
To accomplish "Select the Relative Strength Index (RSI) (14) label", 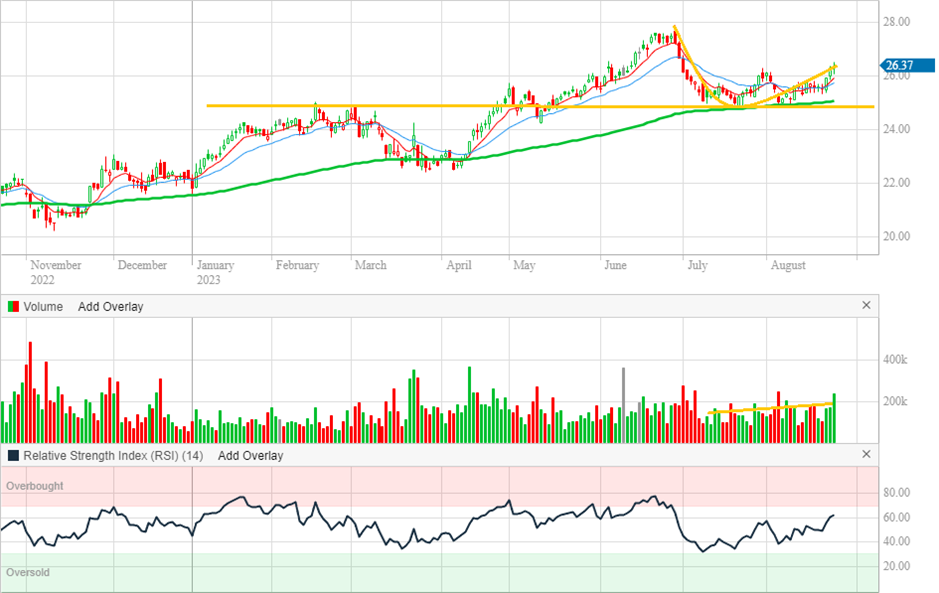I will pos(113,456).
